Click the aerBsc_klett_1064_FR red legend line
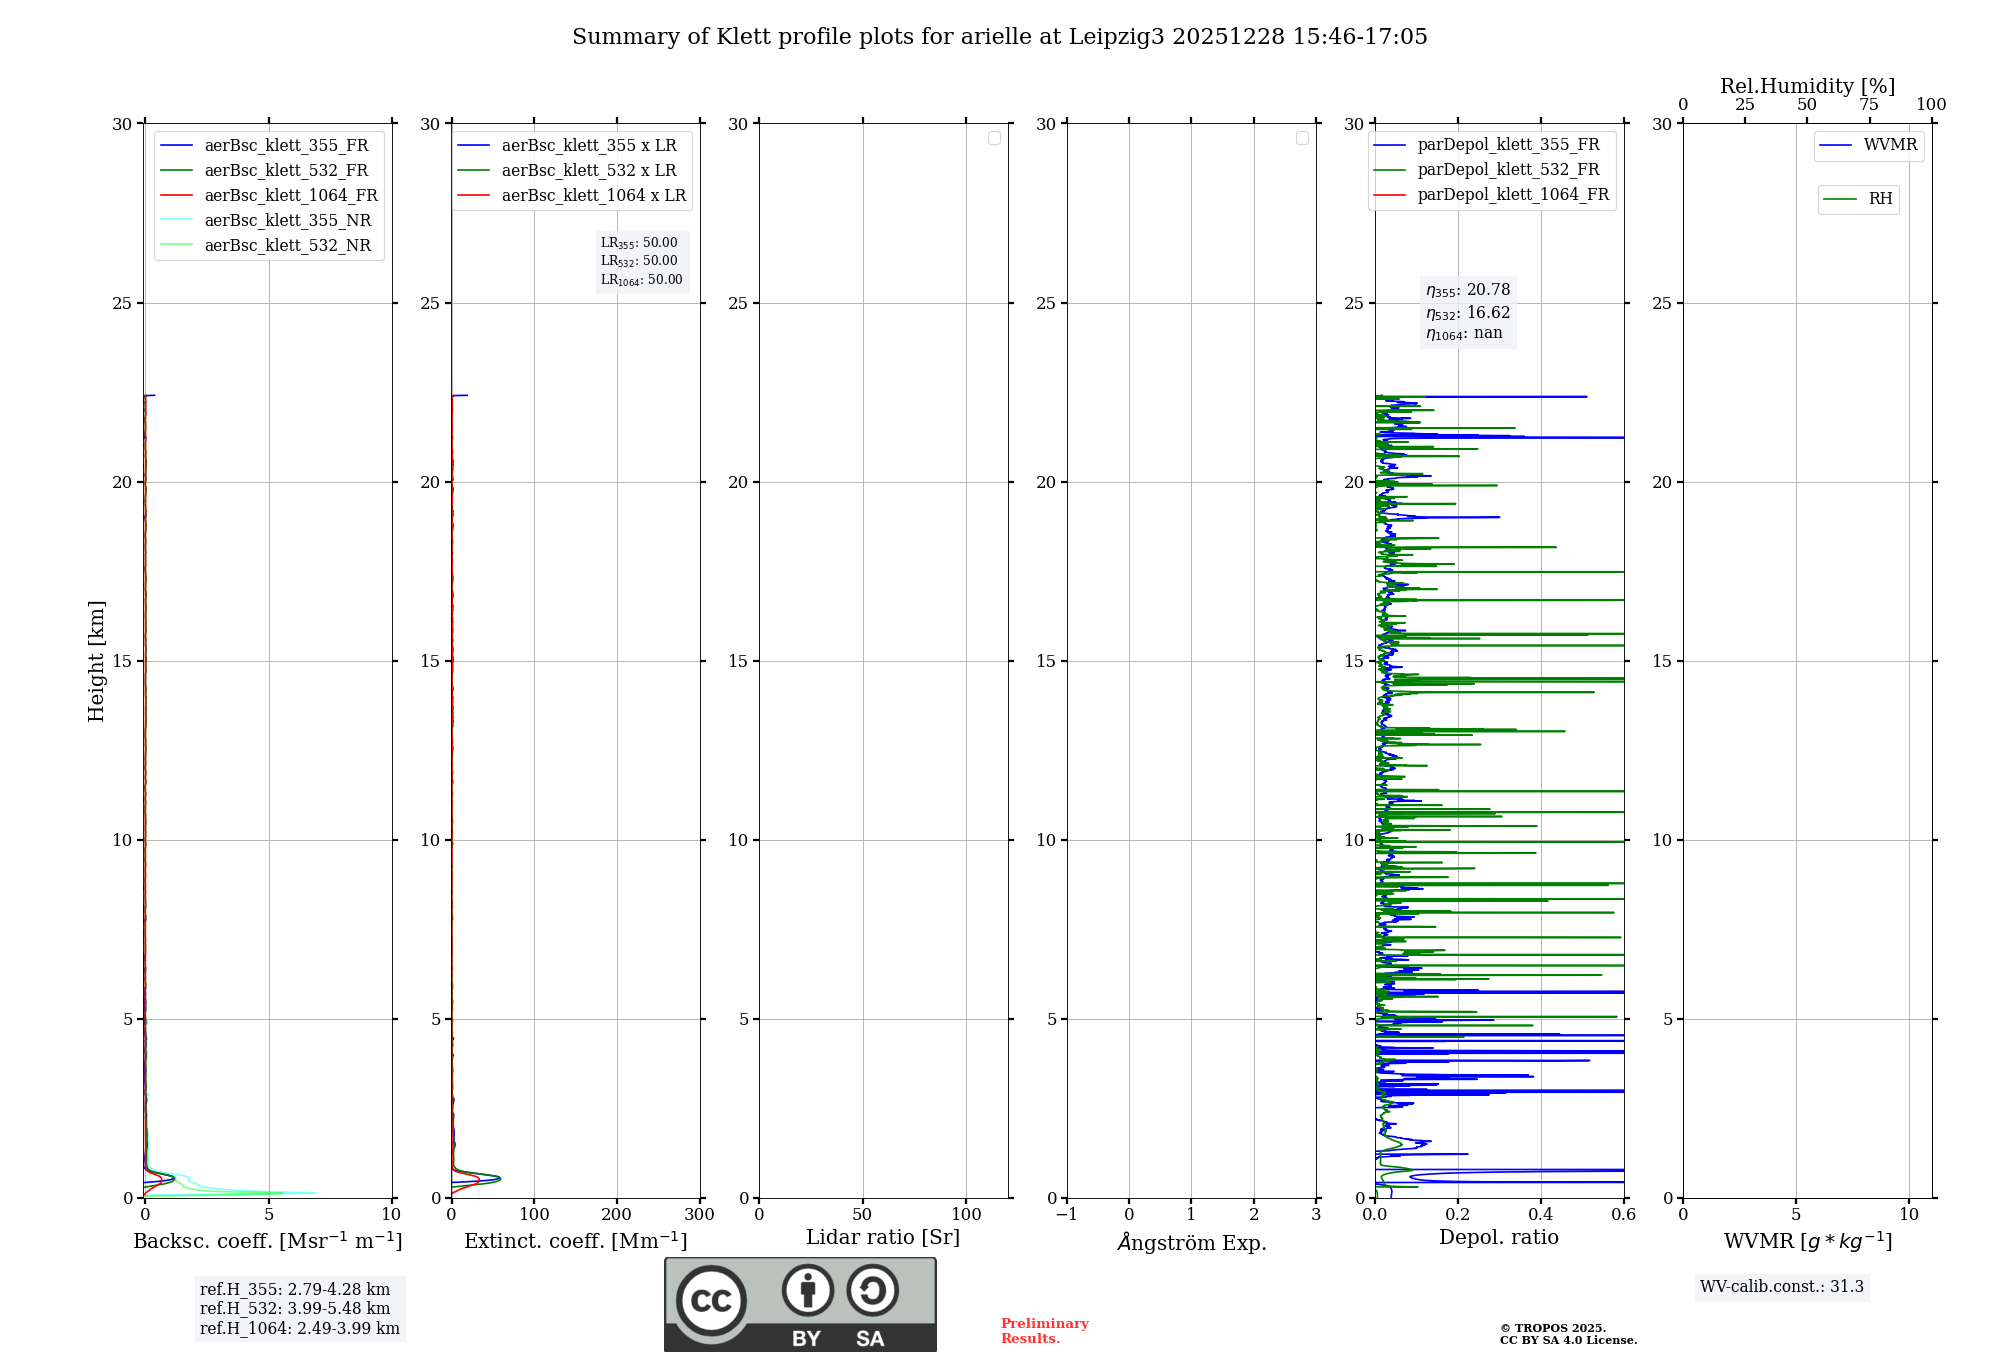 176,196
